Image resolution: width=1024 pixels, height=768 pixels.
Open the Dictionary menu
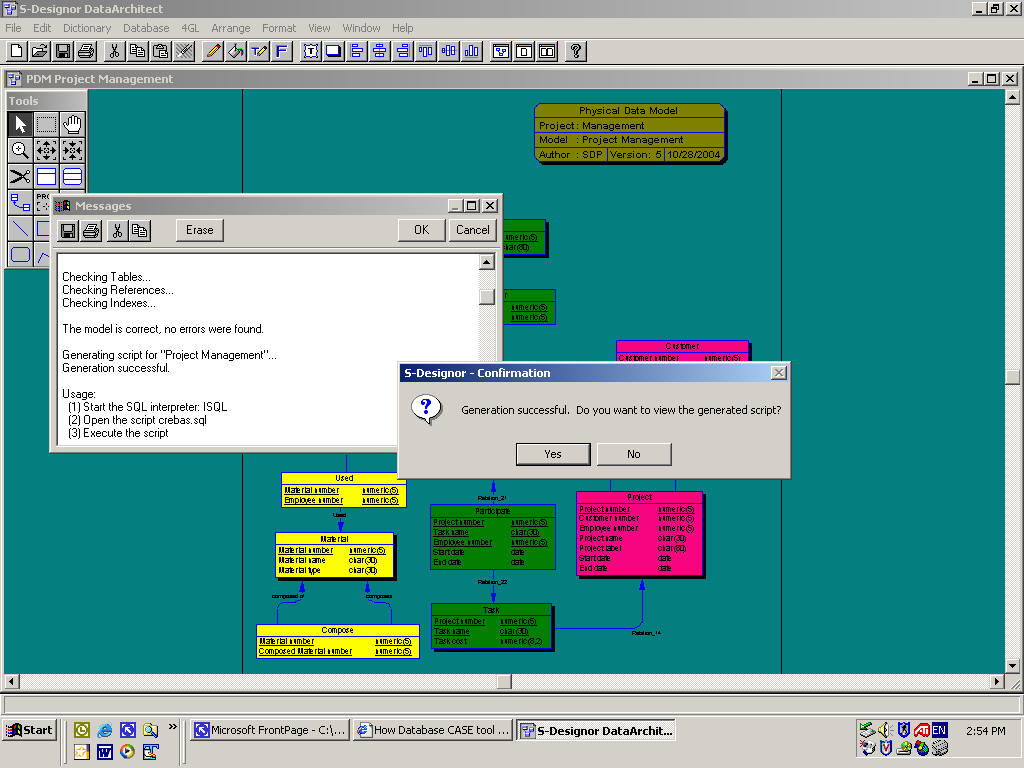point(87,28)
